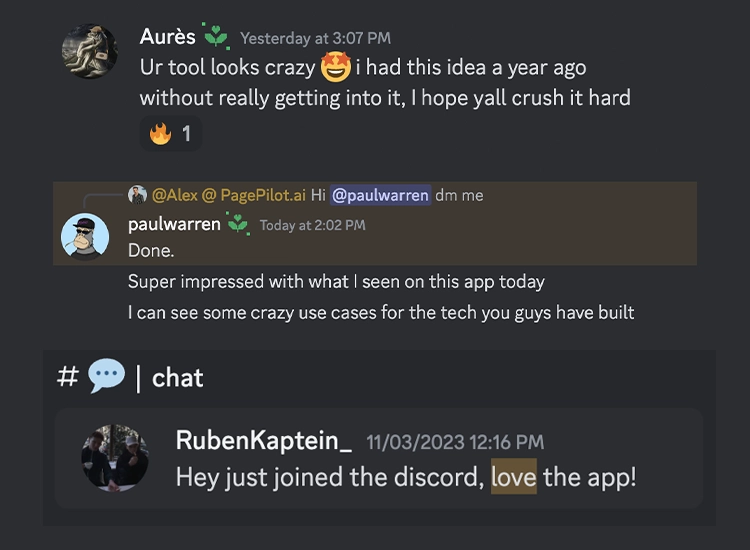Open the RubenKaptein_ username profile
This screenshot has height=550, width=750.
[263, 441]
